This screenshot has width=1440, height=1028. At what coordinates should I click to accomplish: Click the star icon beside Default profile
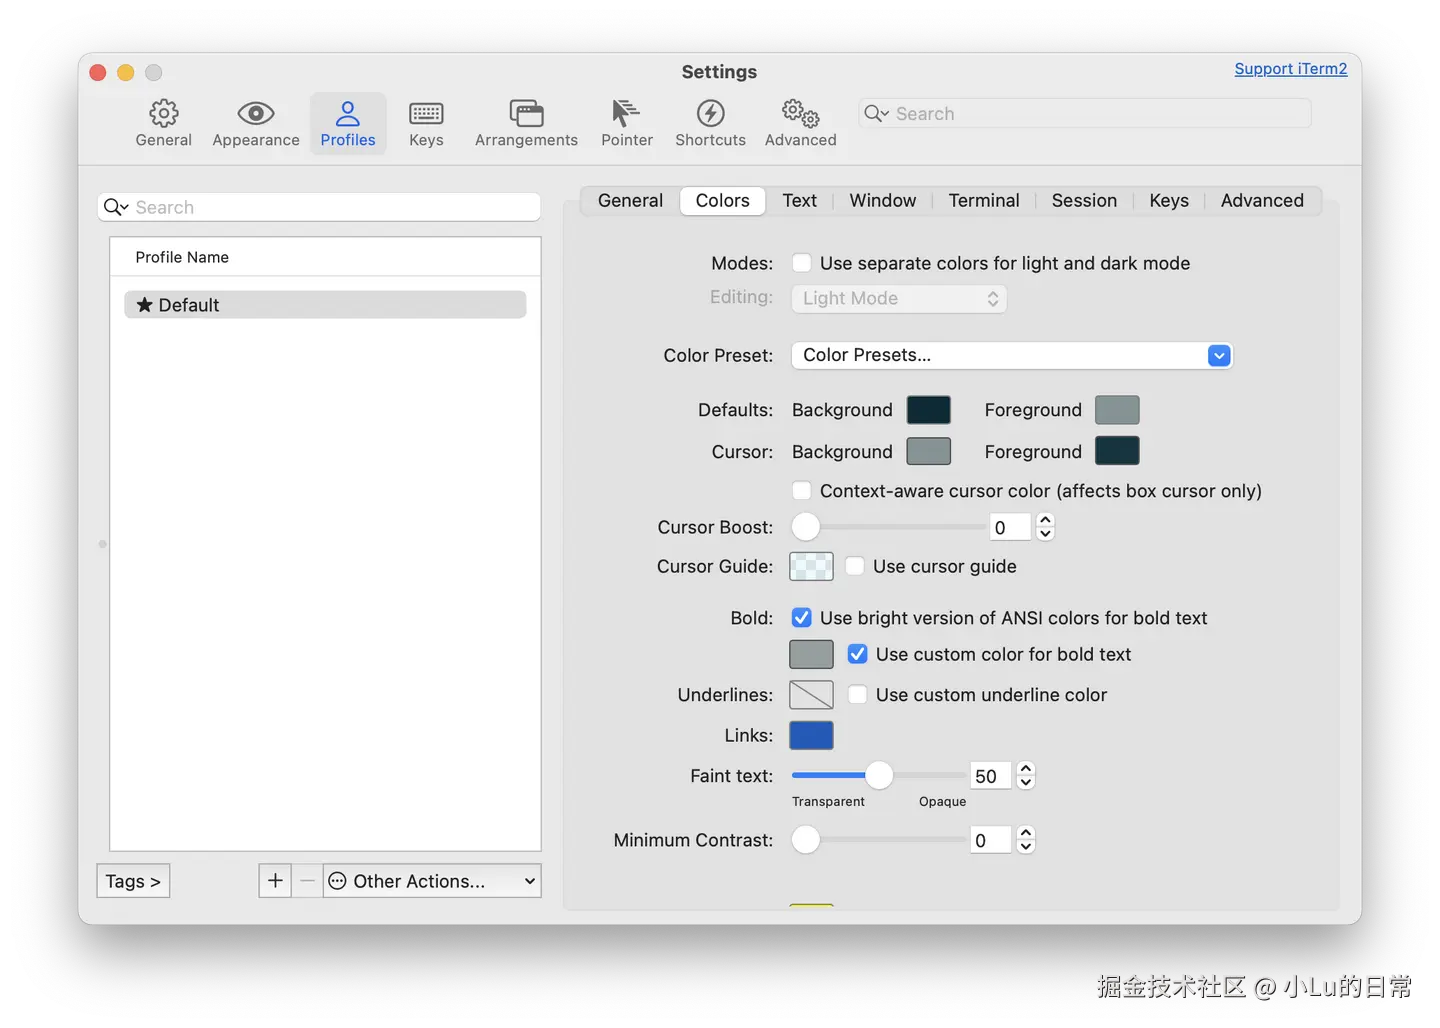[145, 305]
